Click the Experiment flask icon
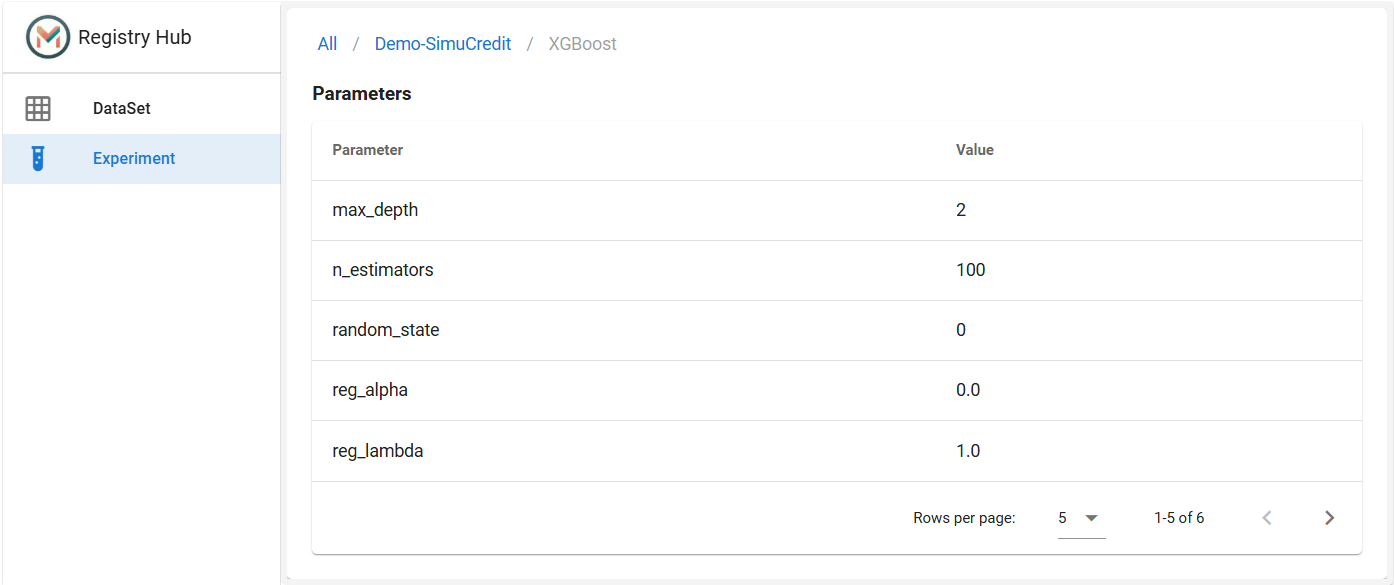Viewport: 1394px width, 585px height. click(38, 158)
